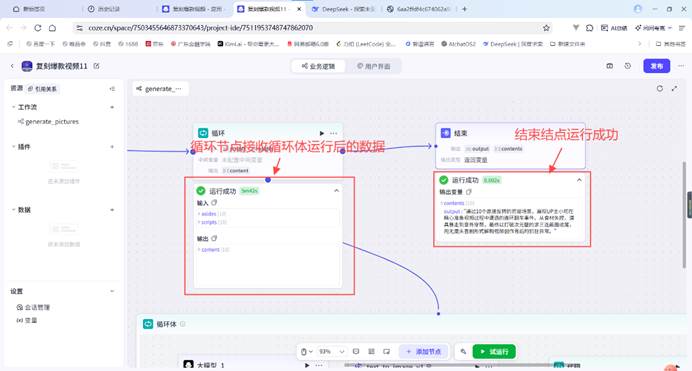Collapse the 循环 node run result panel
The image size is (692, 371).
(x=336, y=191)
